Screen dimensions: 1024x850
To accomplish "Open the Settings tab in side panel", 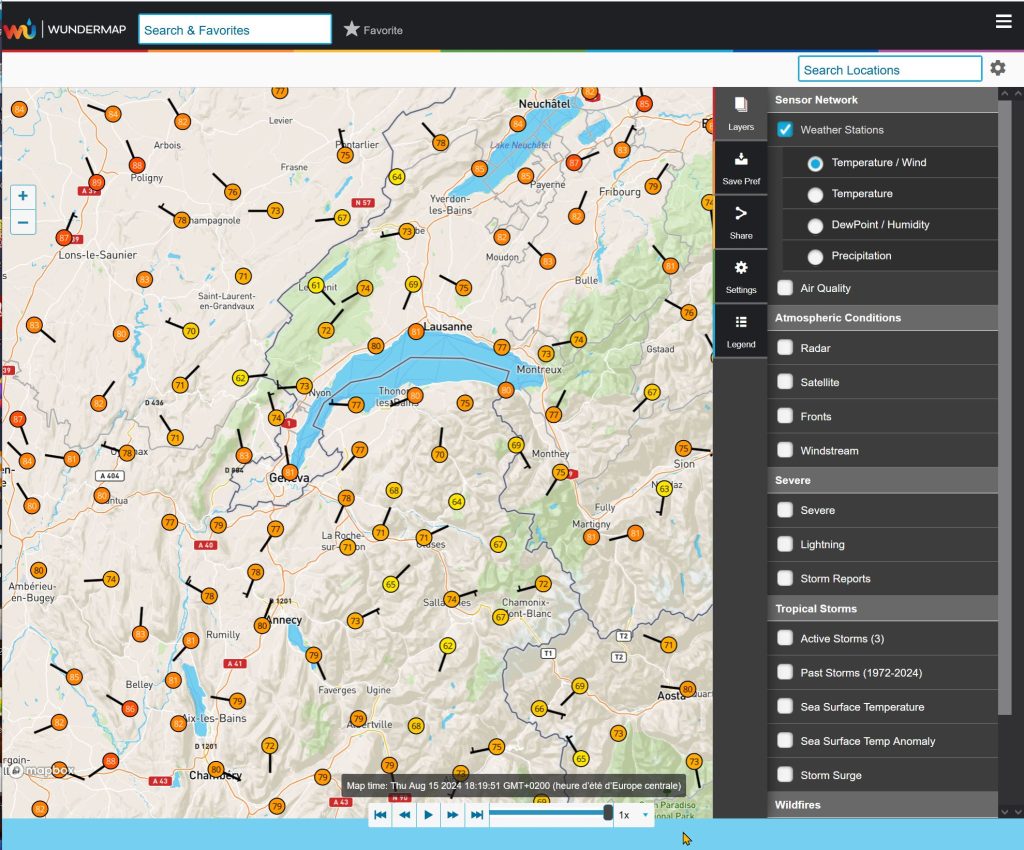I will 741,276.
